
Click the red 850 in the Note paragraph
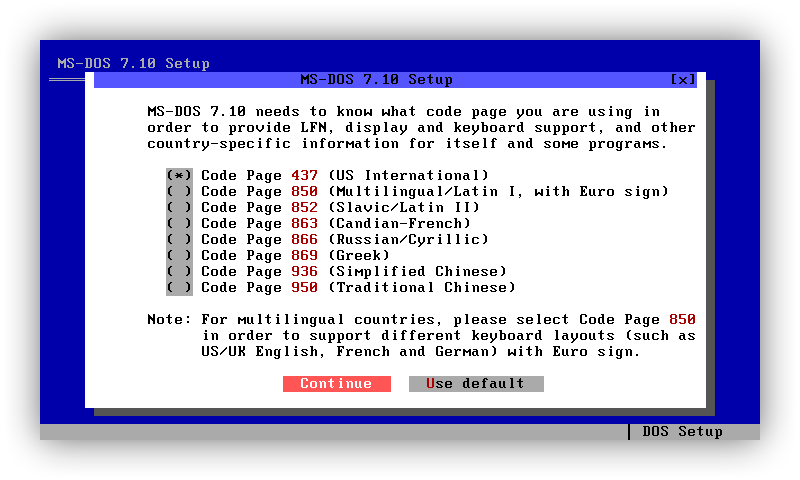click(682, 320)
